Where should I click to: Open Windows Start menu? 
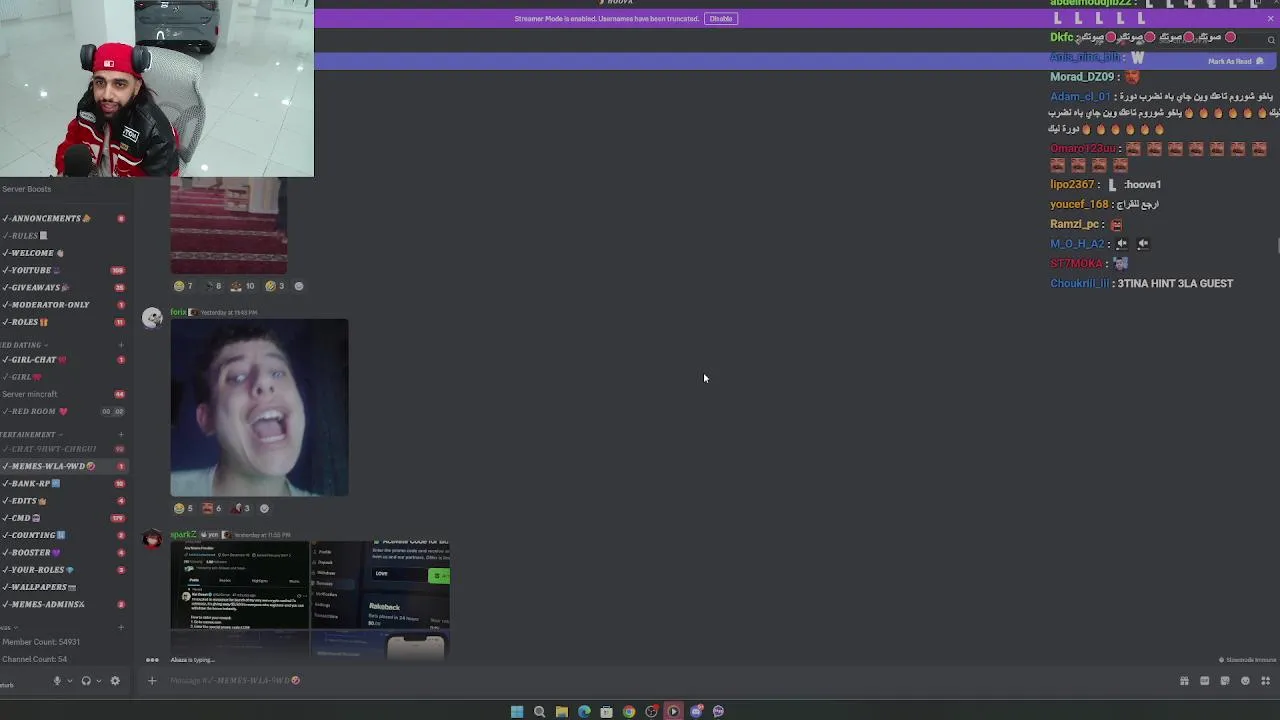[x=517, y=712]
